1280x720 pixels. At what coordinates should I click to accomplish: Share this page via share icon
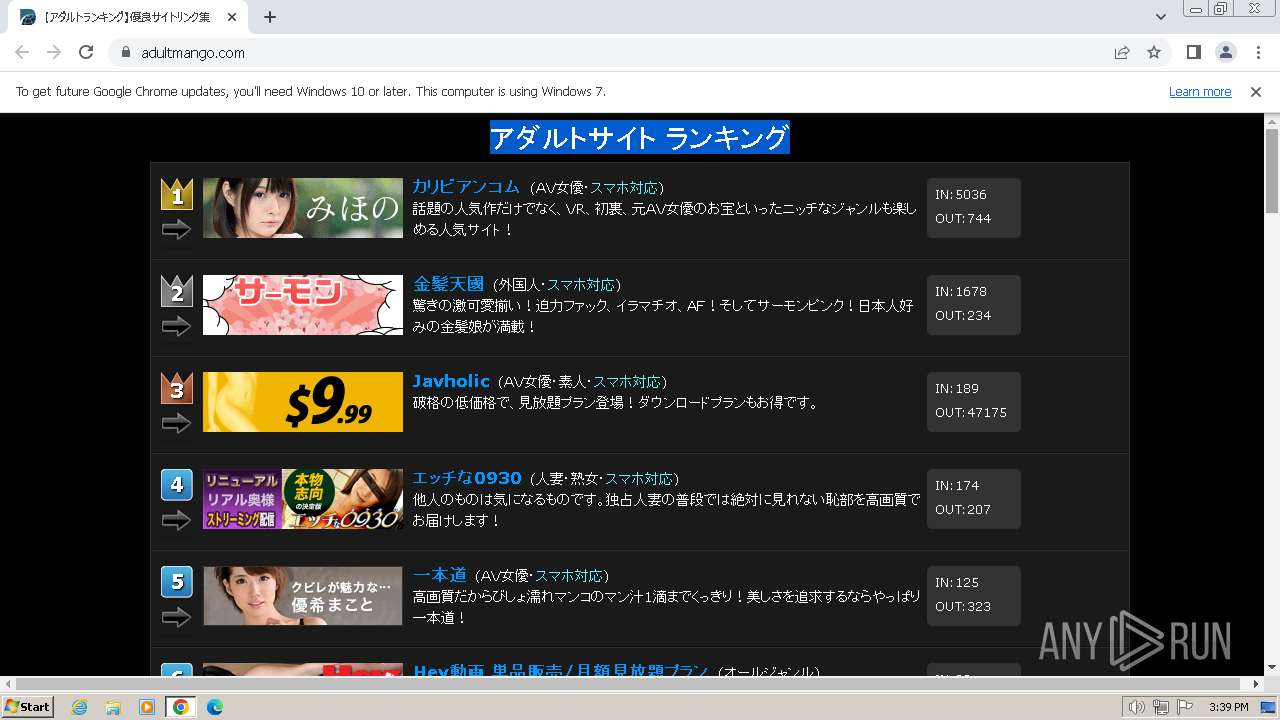[1122, 52]
